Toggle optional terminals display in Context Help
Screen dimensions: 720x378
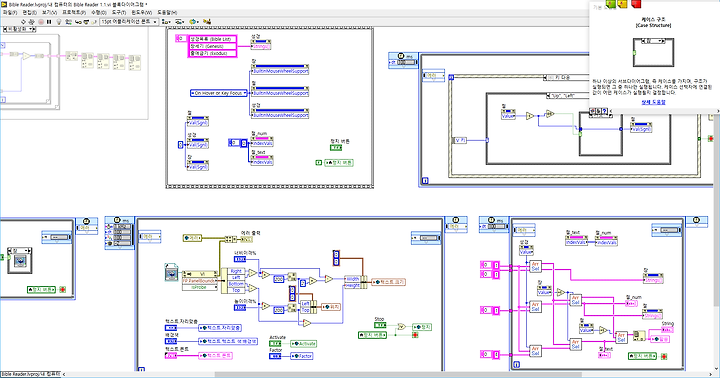point(592,111)
